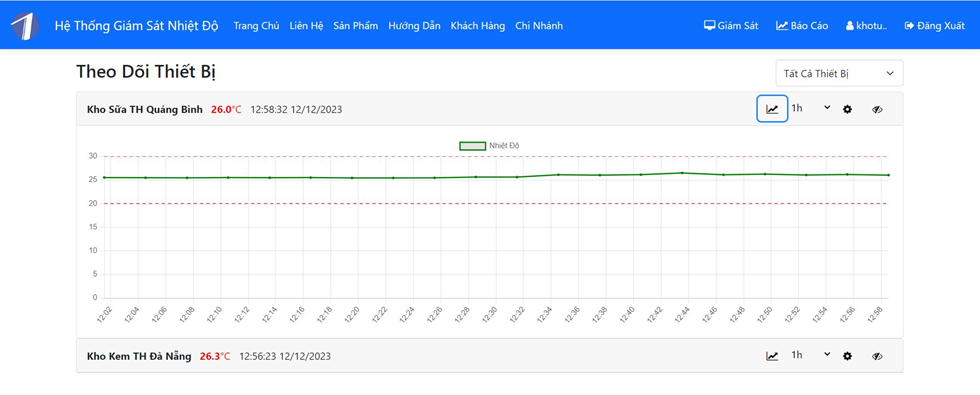Open 1h time range dropdown for Đà Nẵng
Viewport: 980px width, 395px height.
point(811,355)
